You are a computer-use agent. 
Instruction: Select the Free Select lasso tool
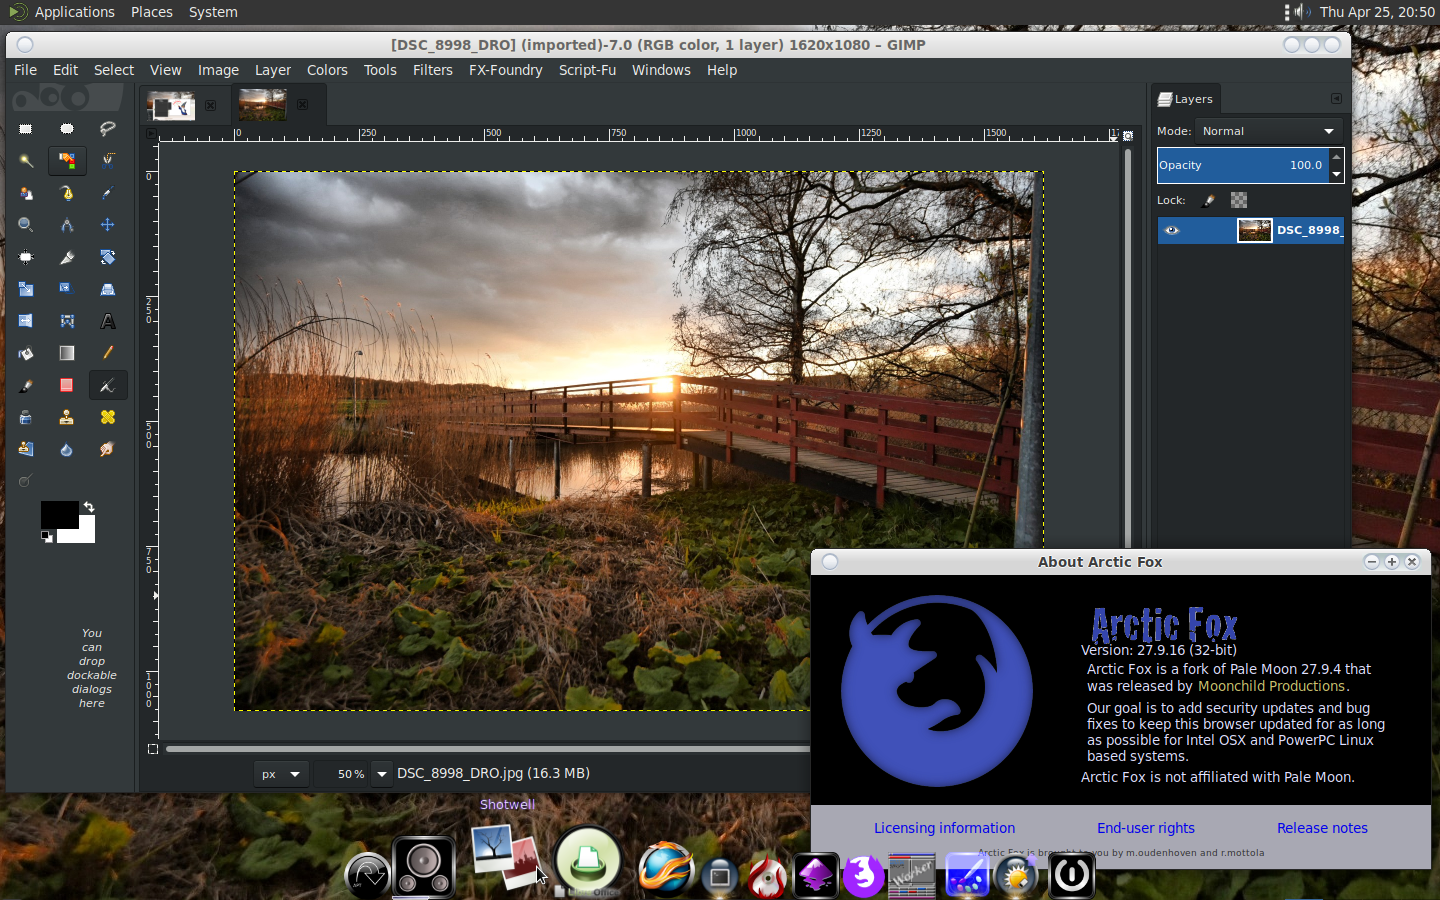click(107, 129)
